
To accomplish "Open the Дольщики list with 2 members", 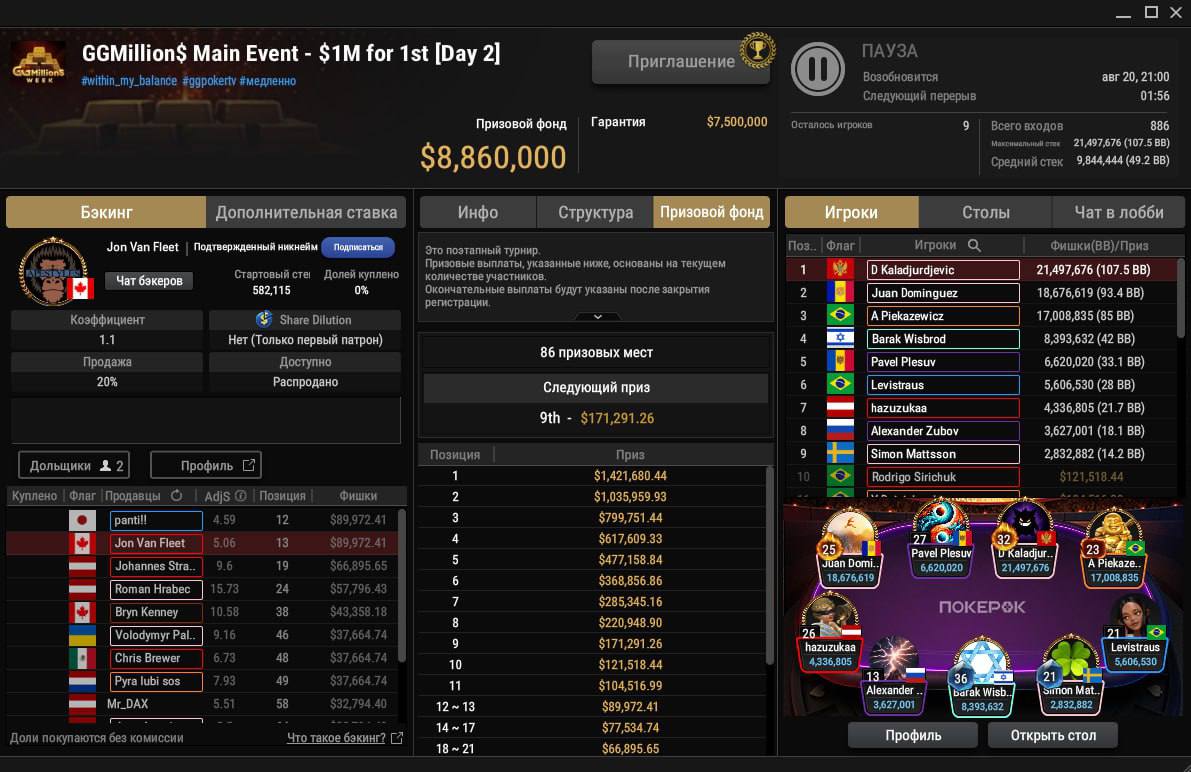I will (74, 465).
